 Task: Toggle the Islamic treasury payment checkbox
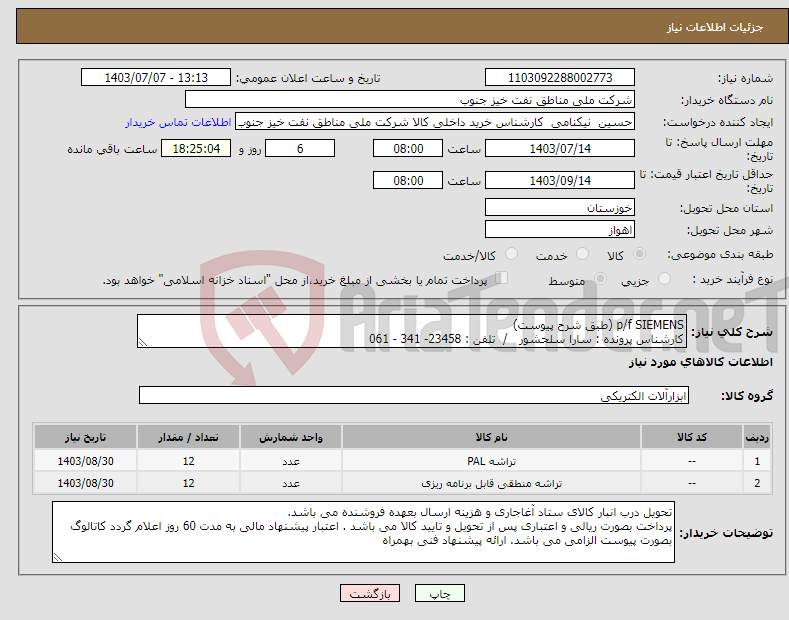pos(502,278)
